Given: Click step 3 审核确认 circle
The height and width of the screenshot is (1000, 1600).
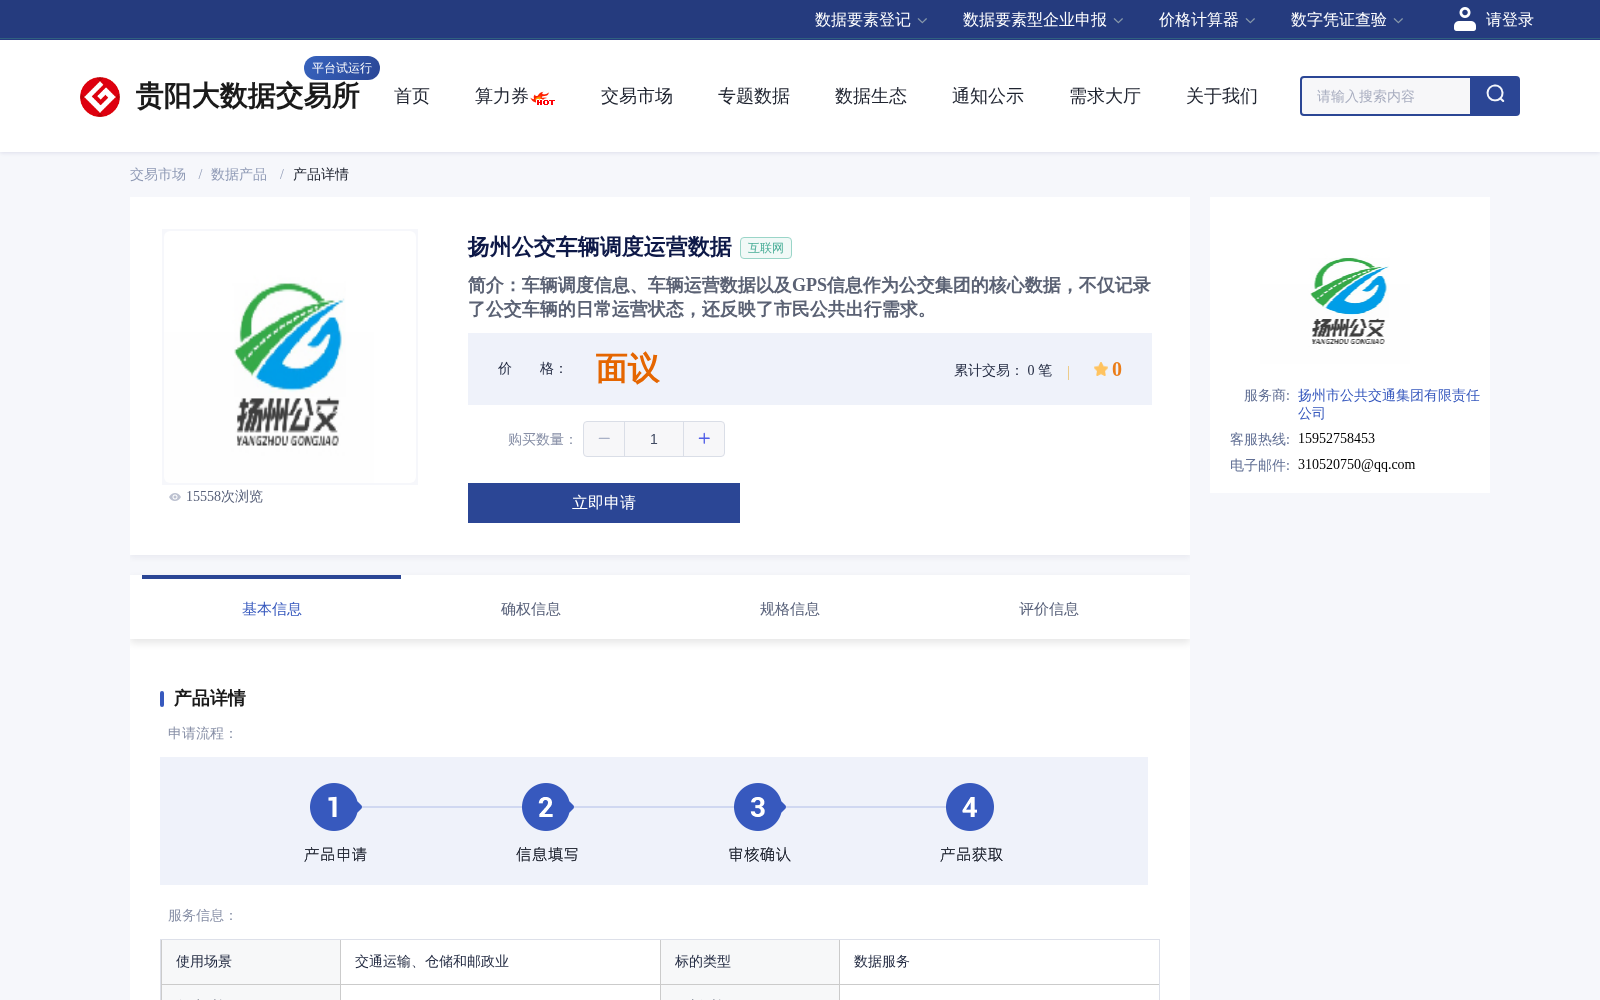Looking at the screenshot, I should coord(758,807).
